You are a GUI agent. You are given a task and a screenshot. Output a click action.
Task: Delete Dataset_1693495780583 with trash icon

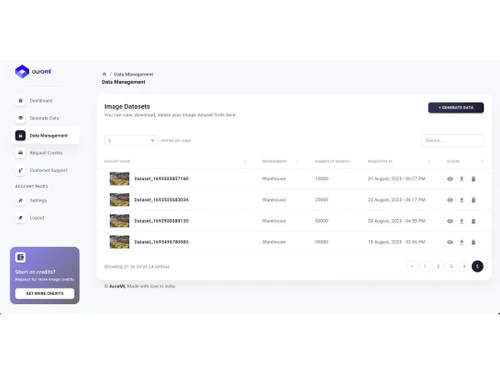(473, 242)
